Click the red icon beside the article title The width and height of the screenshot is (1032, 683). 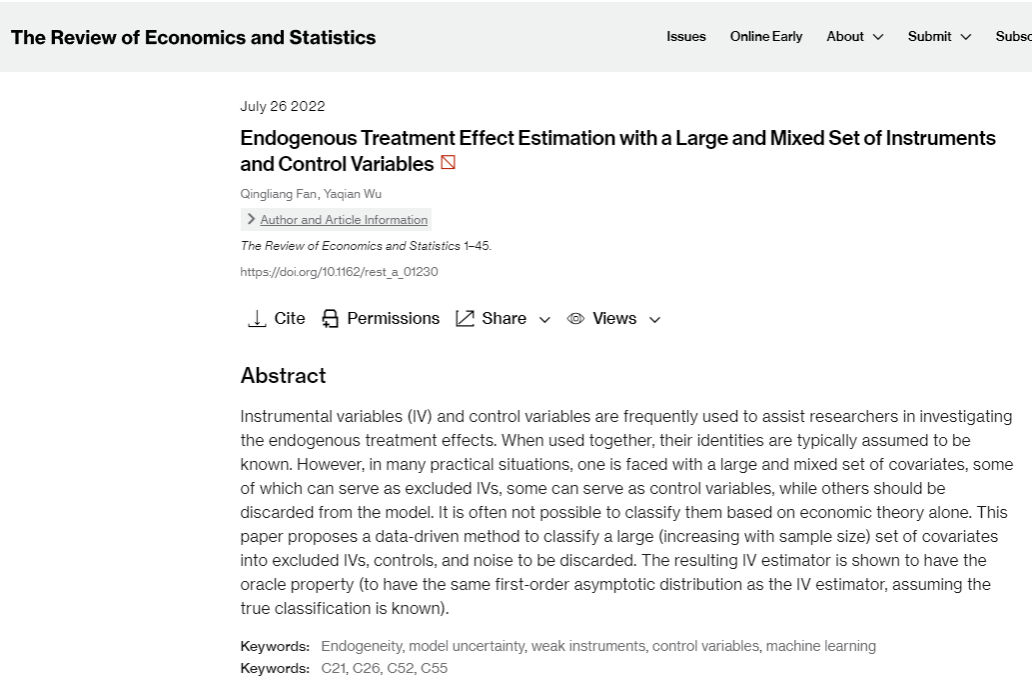[x=448, y=163]
